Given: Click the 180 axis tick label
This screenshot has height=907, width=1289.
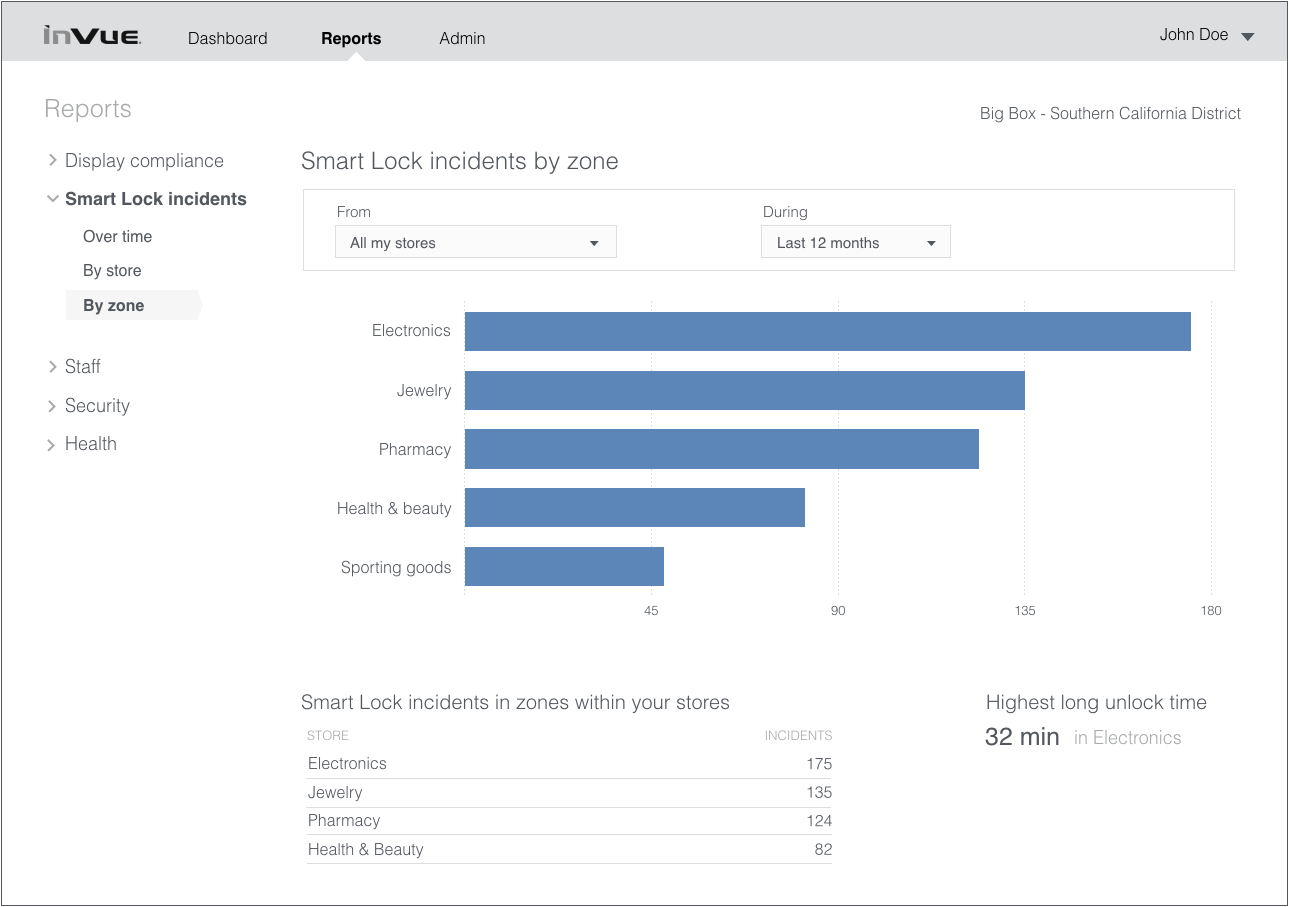Looking at the screenshot, I should pyautogui.click(x=1211, y=611).
